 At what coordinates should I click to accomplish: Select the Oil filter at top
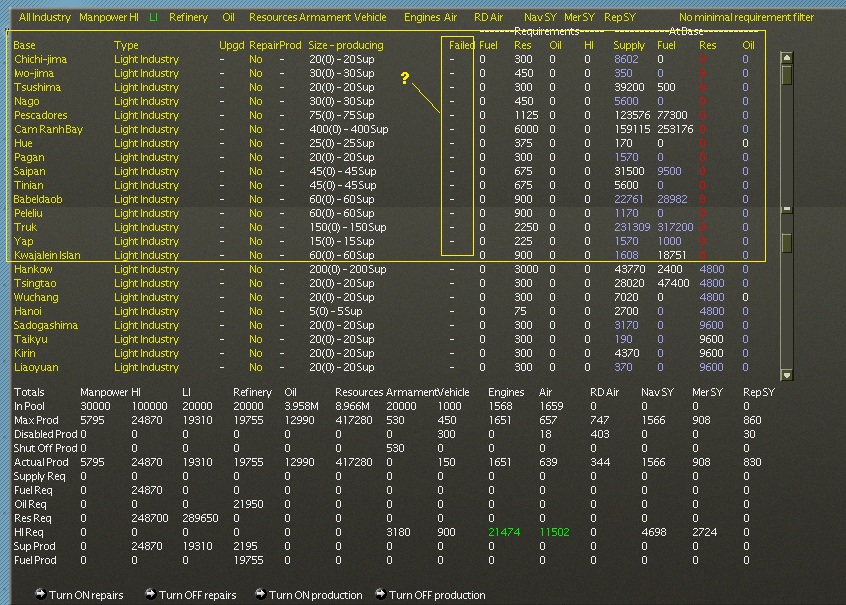pyautogui.click(x=228, y=17)
